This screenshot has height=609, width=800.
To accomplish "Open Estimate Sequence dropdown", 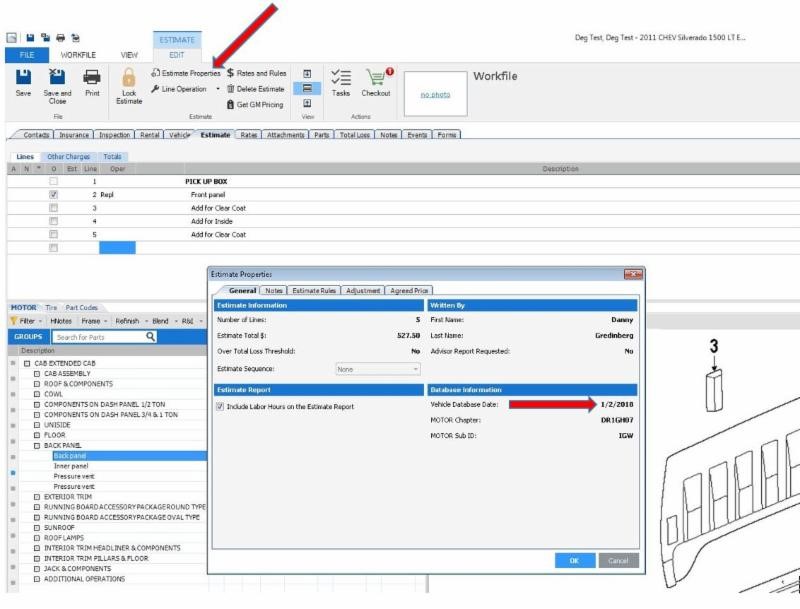I will tap(378, 369).
